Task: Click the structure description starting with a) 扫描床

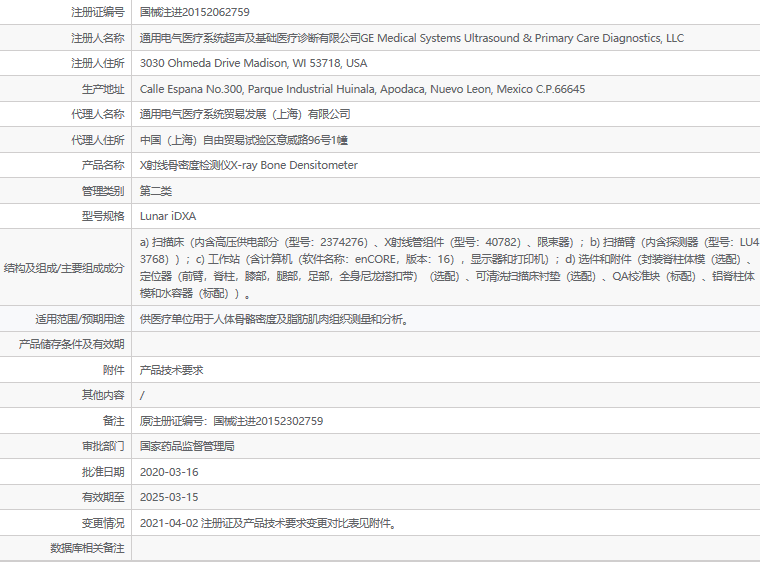Action: (x=448, y=268)
